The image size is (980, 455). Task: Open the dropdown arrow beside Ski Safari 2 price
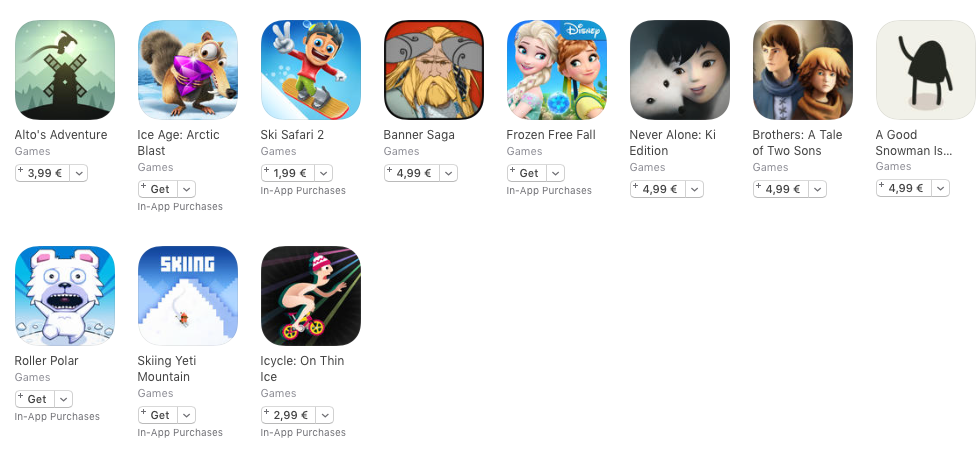(324, 173)
